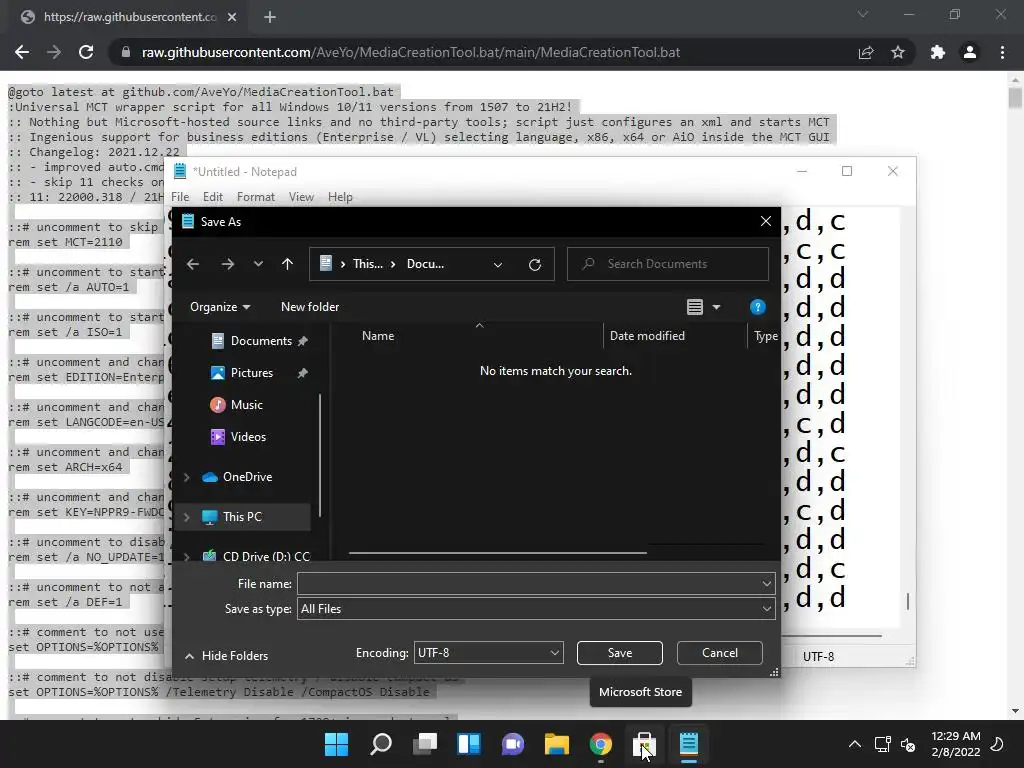Change the view layout icon
Image resolution: width=1024 pixels, height=768 pixels.
click(695, 307)
